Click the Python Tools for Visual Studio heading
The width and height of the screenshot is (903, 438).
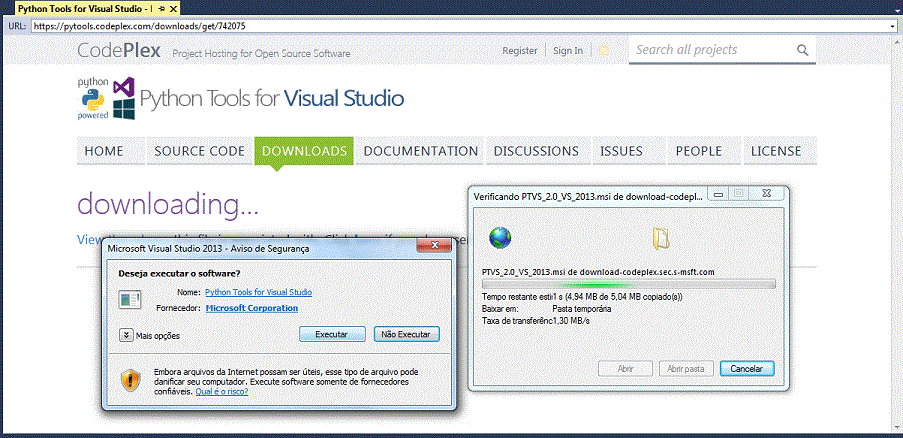coord(272,98)
